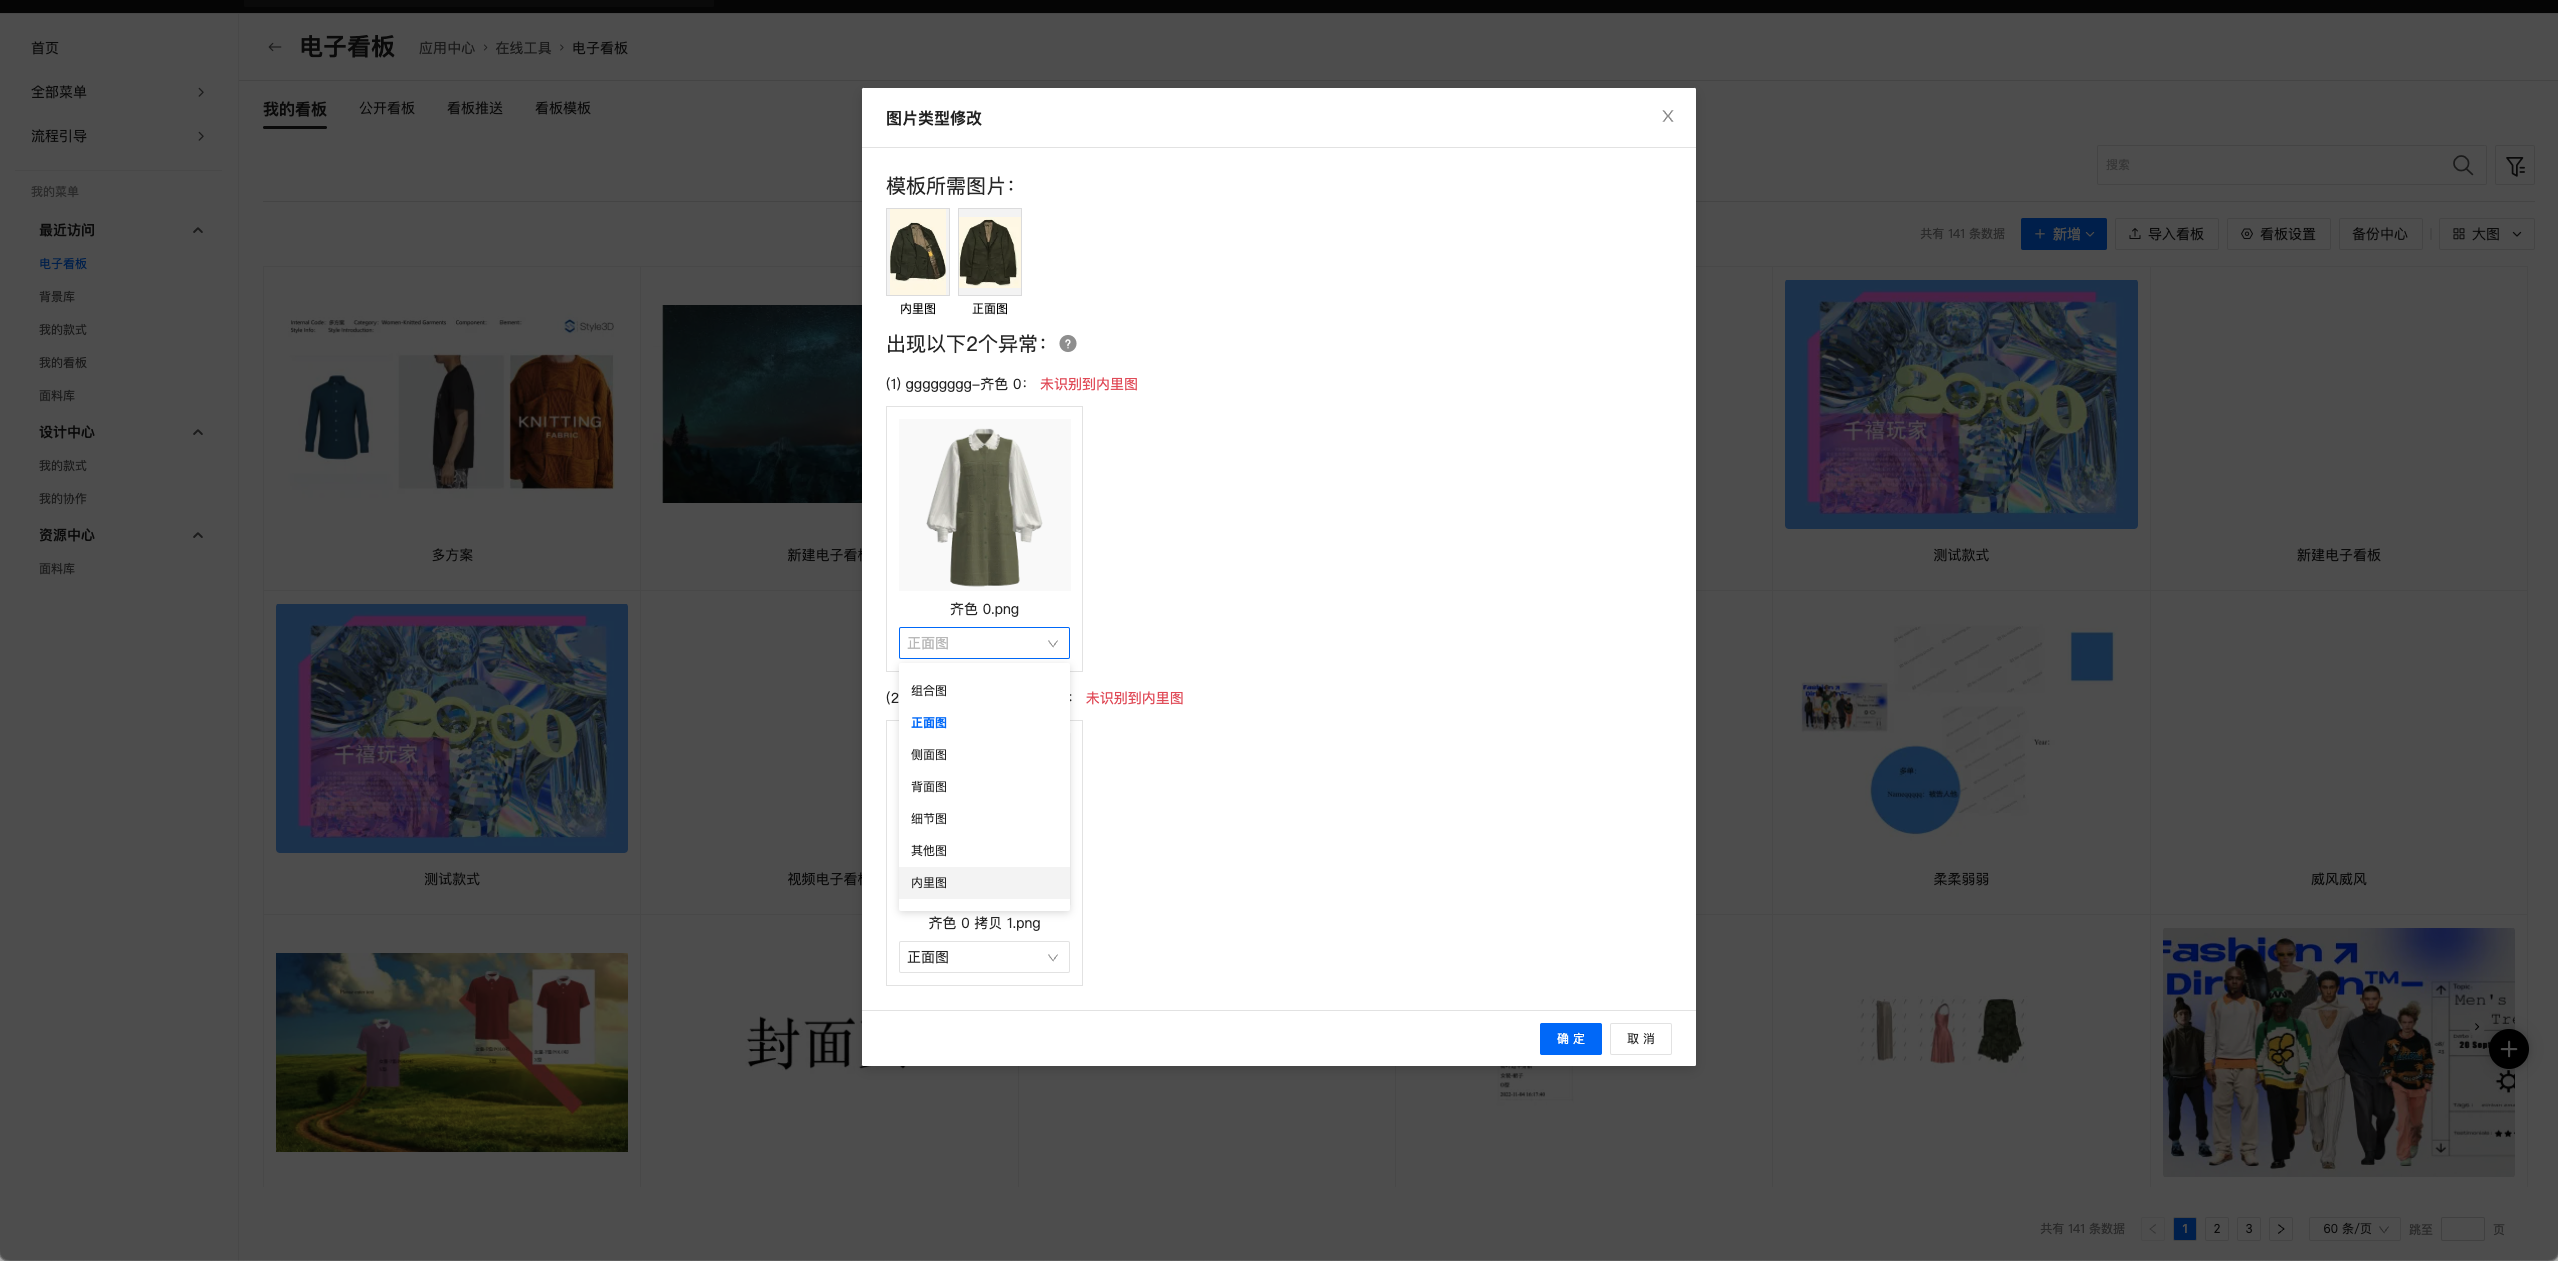Close the 图片类型修改 dialog
Screen dimensions: 2558x1261
click(x=1667, y=117)
